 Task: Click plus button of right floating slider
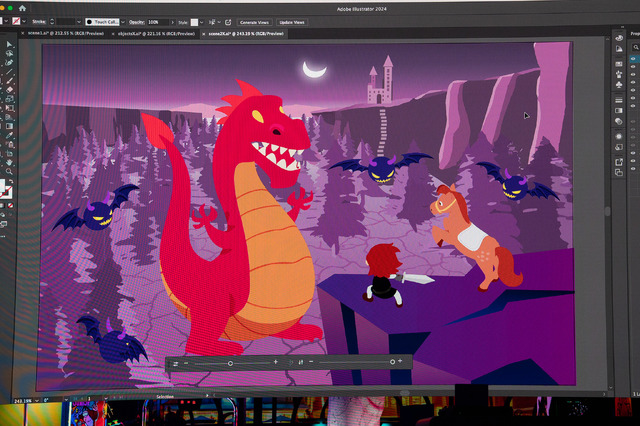(400, 361)
